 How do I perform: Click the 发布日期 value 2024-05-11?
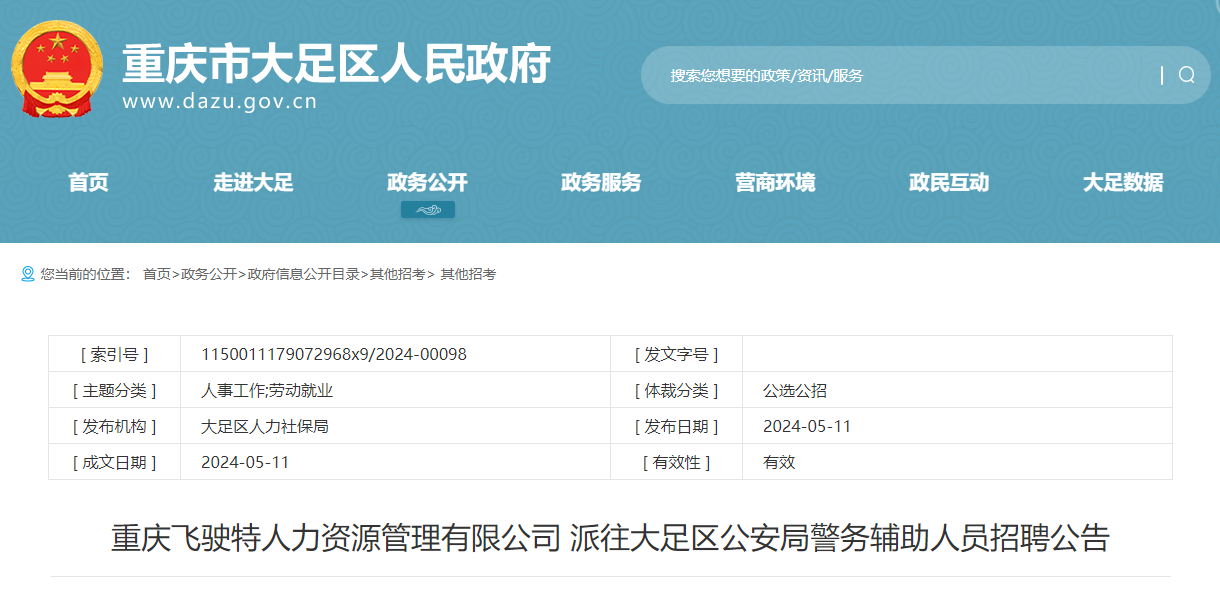807,426
